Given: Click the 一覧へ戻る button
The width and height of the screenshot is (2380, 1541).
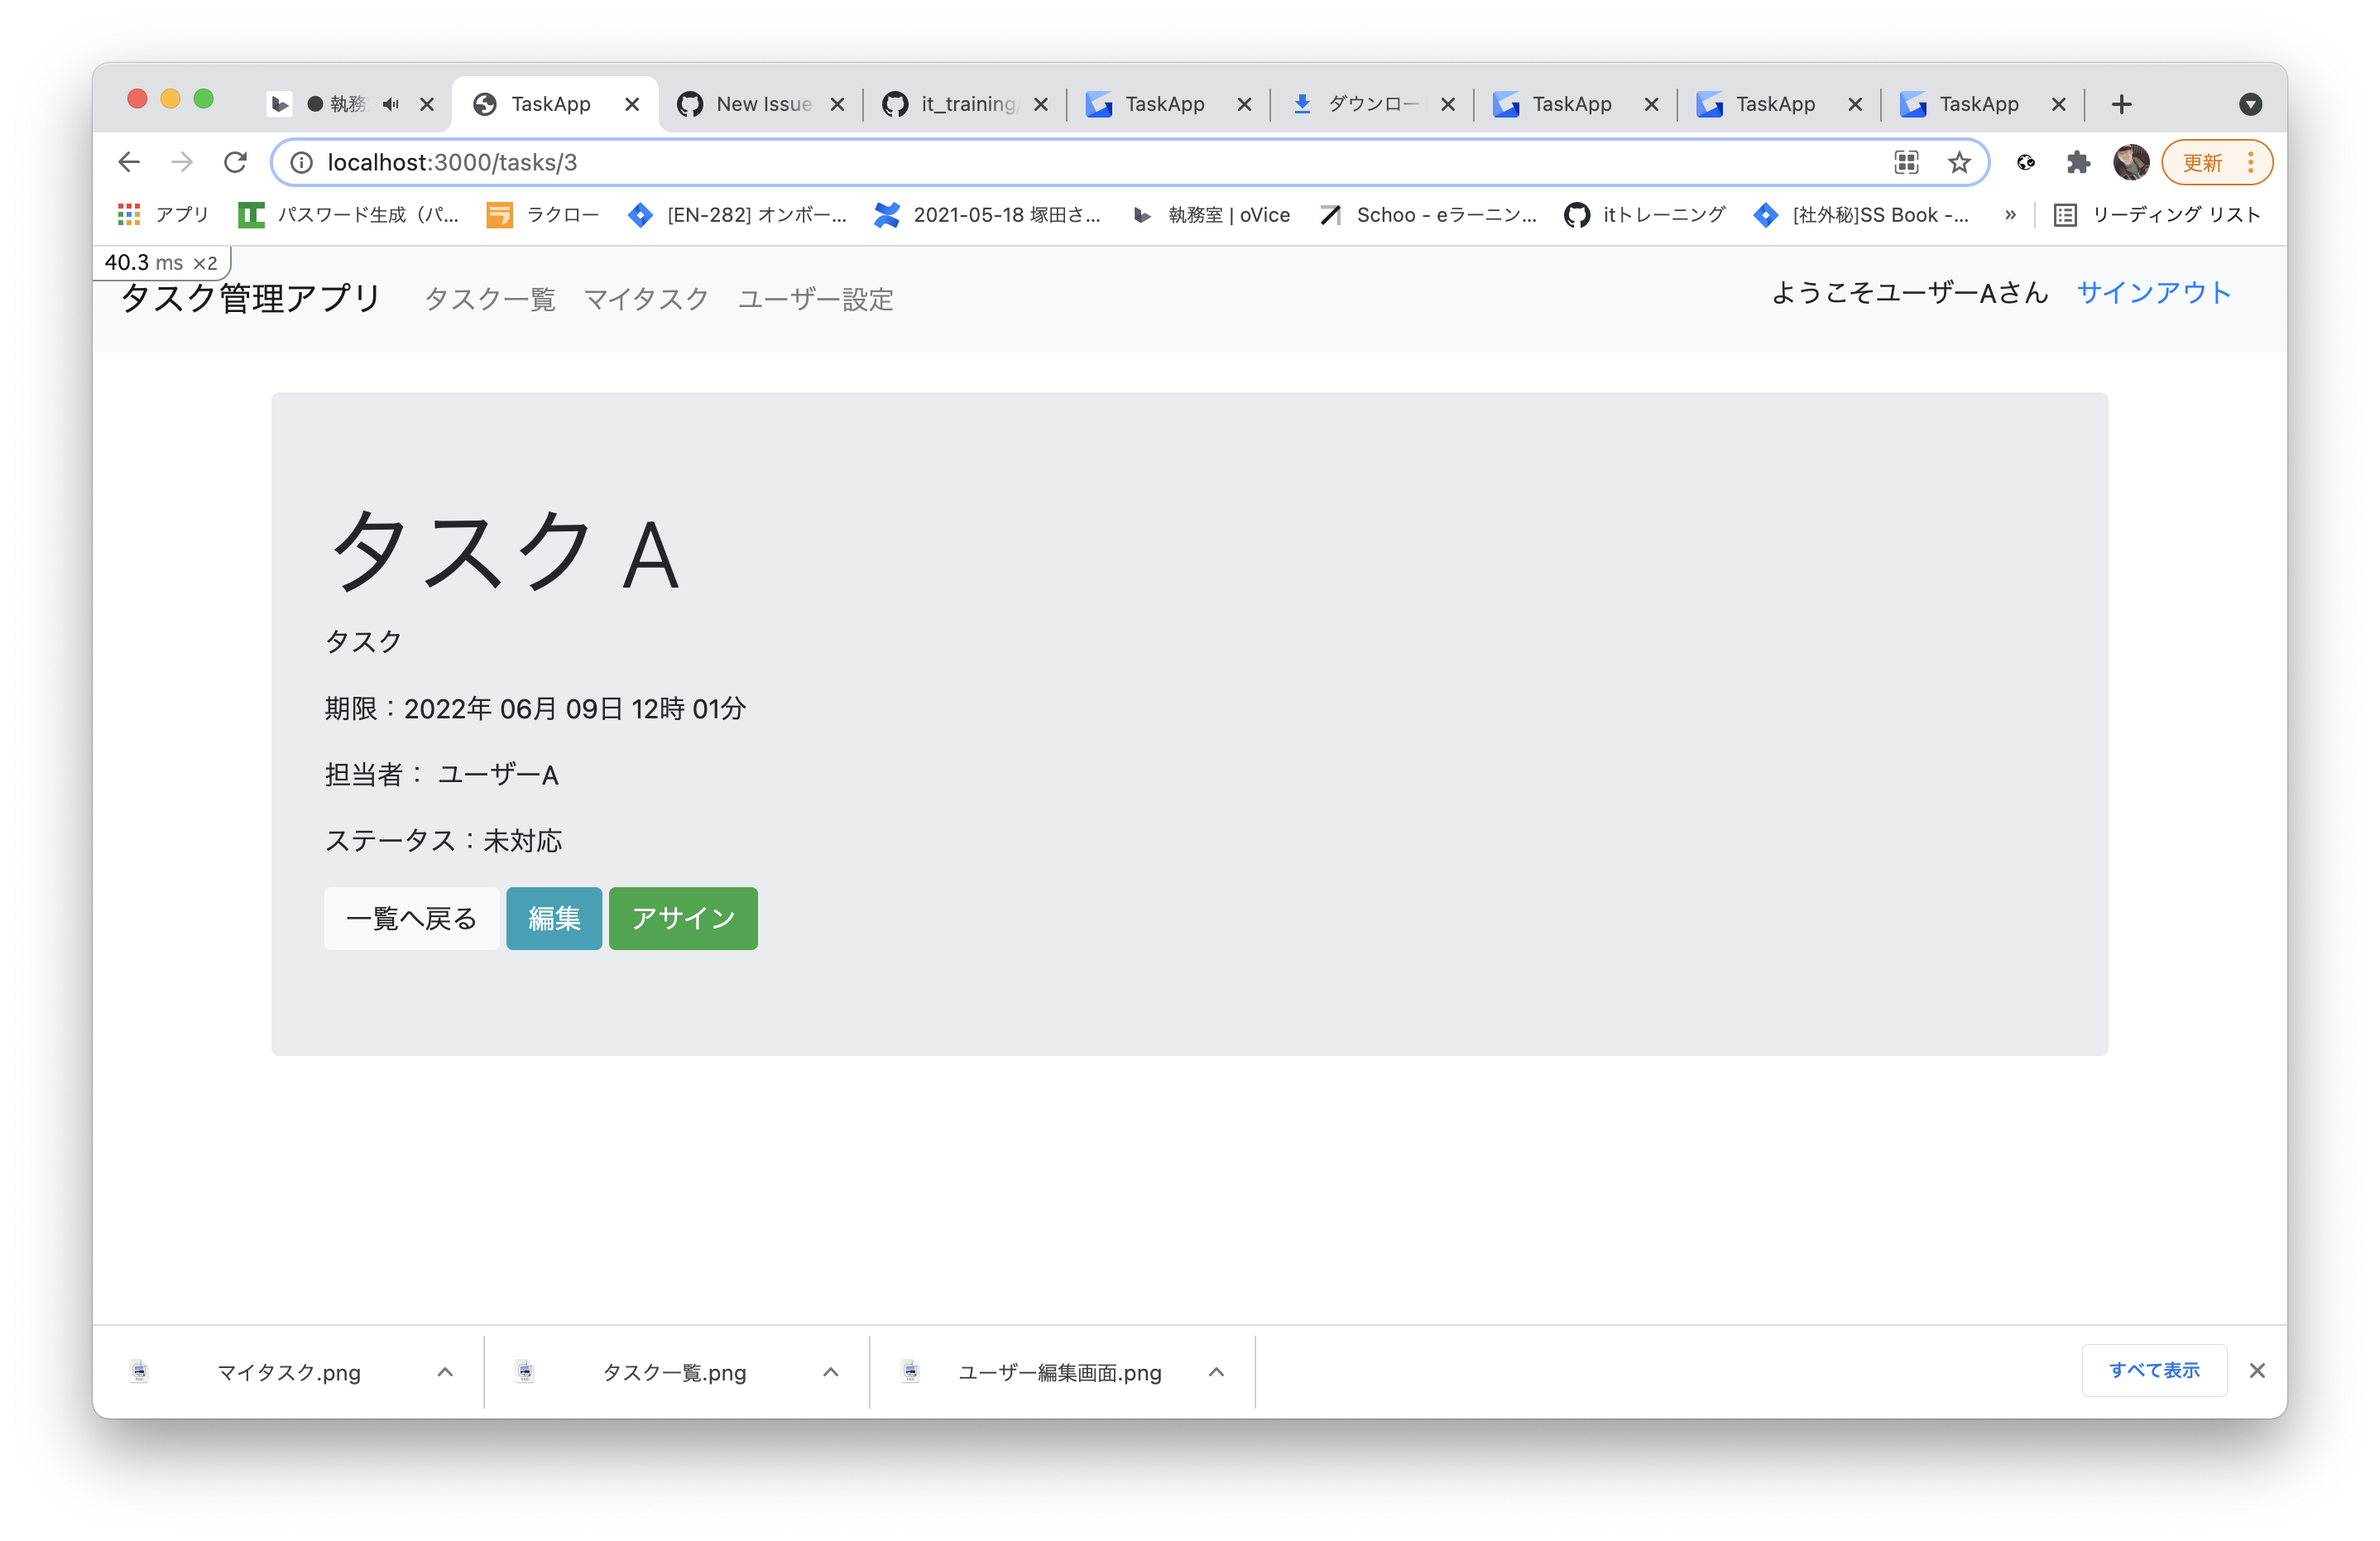Looking at the screenshot, I should [411, 918].
